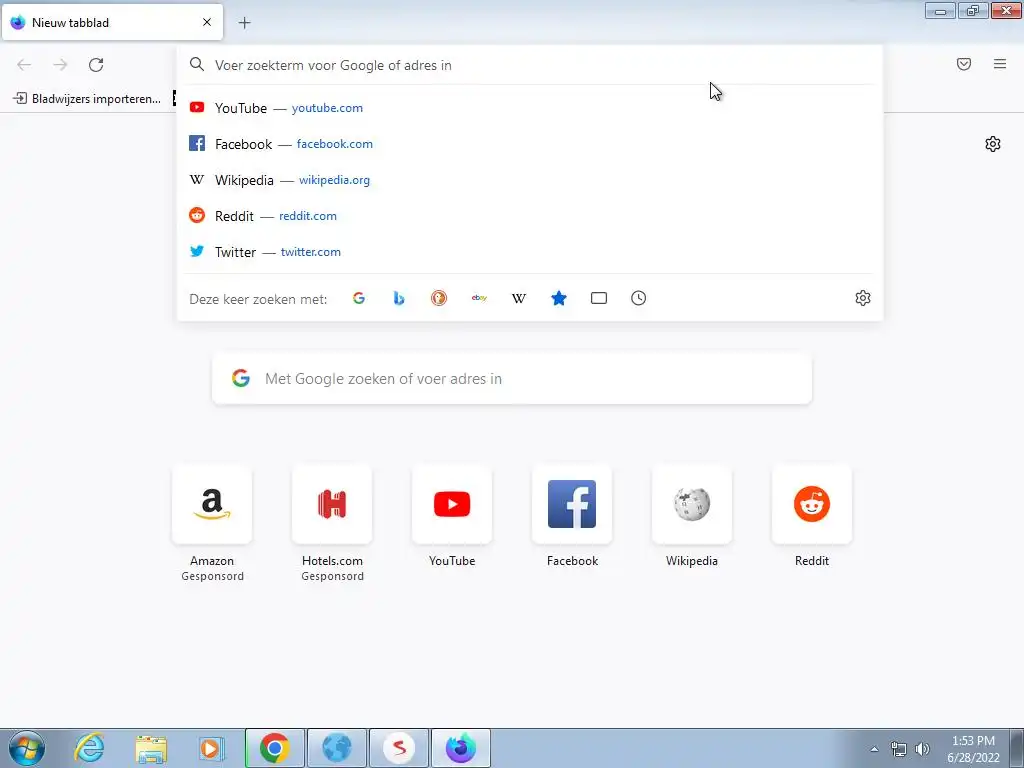
Task: Open Windows Media Player in taskbar
Action: [211, 748]
